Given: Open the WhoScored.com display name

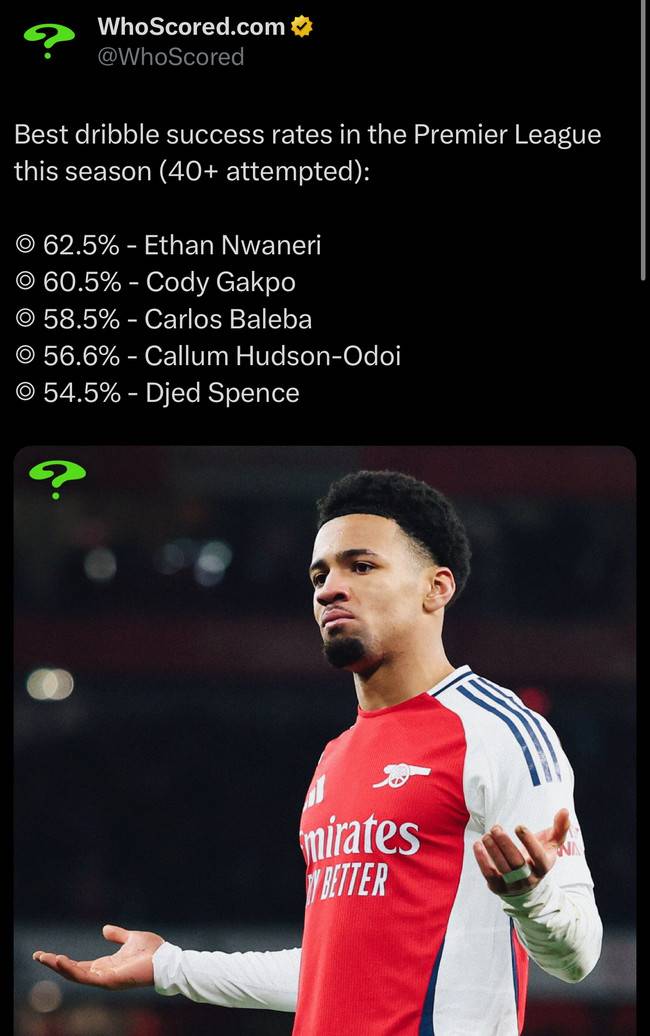Looking at the screenshot, I should pyautogui.click(x=191, y=27).
